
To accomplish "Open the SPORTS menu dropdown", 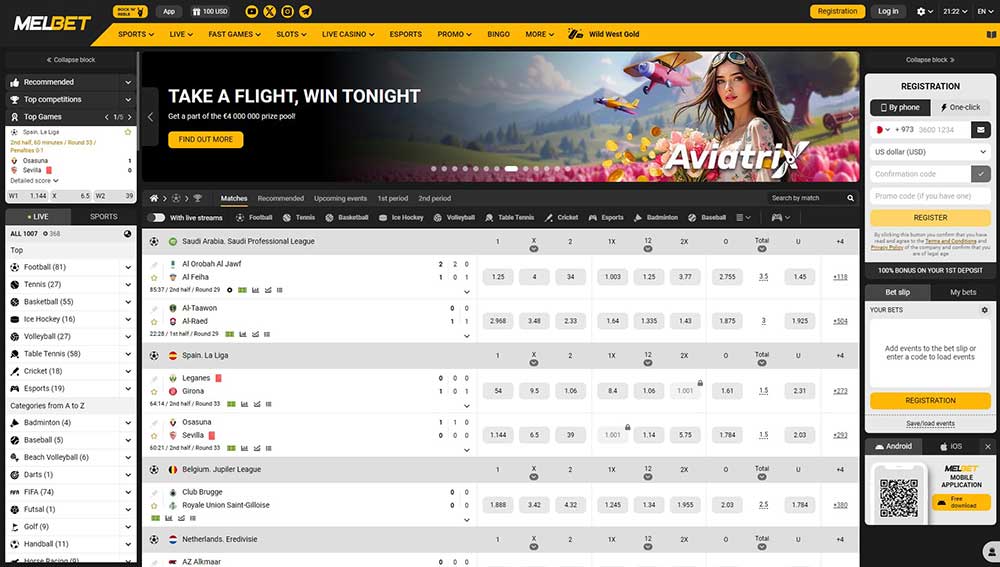I will (136, 34).
